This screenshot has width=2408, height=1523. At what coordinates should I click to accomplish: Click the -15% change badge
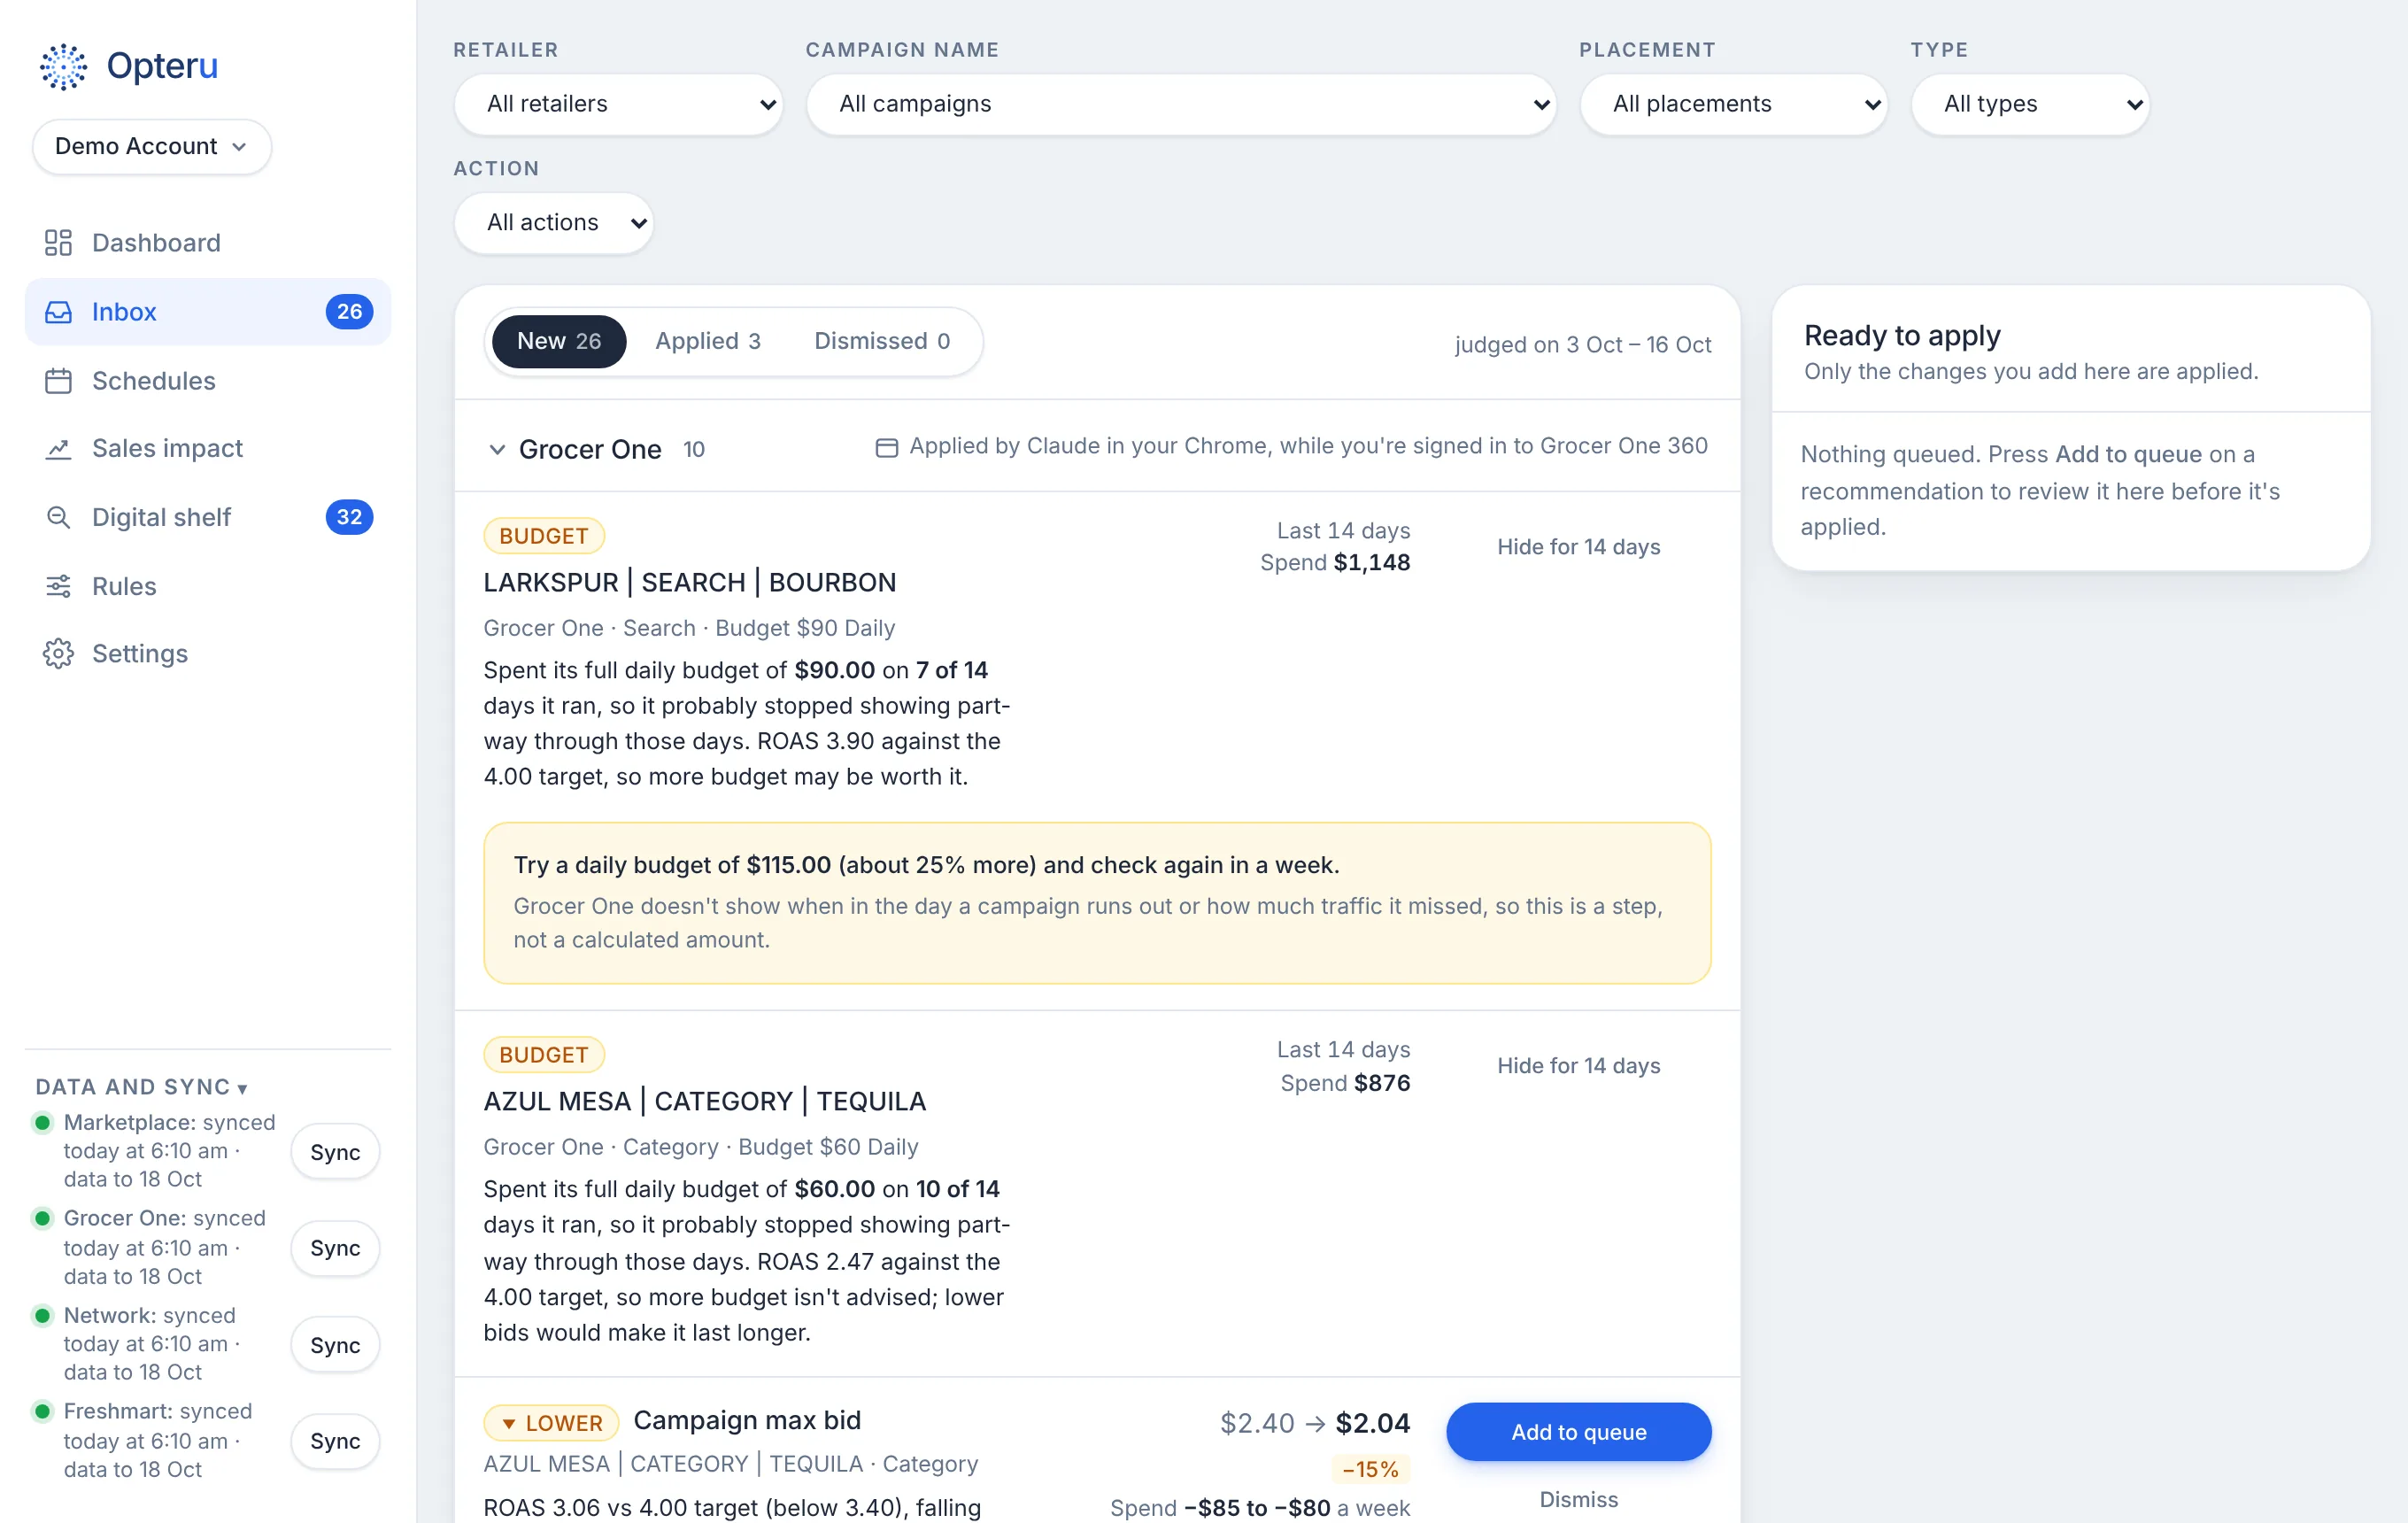pos(1370,1469)
